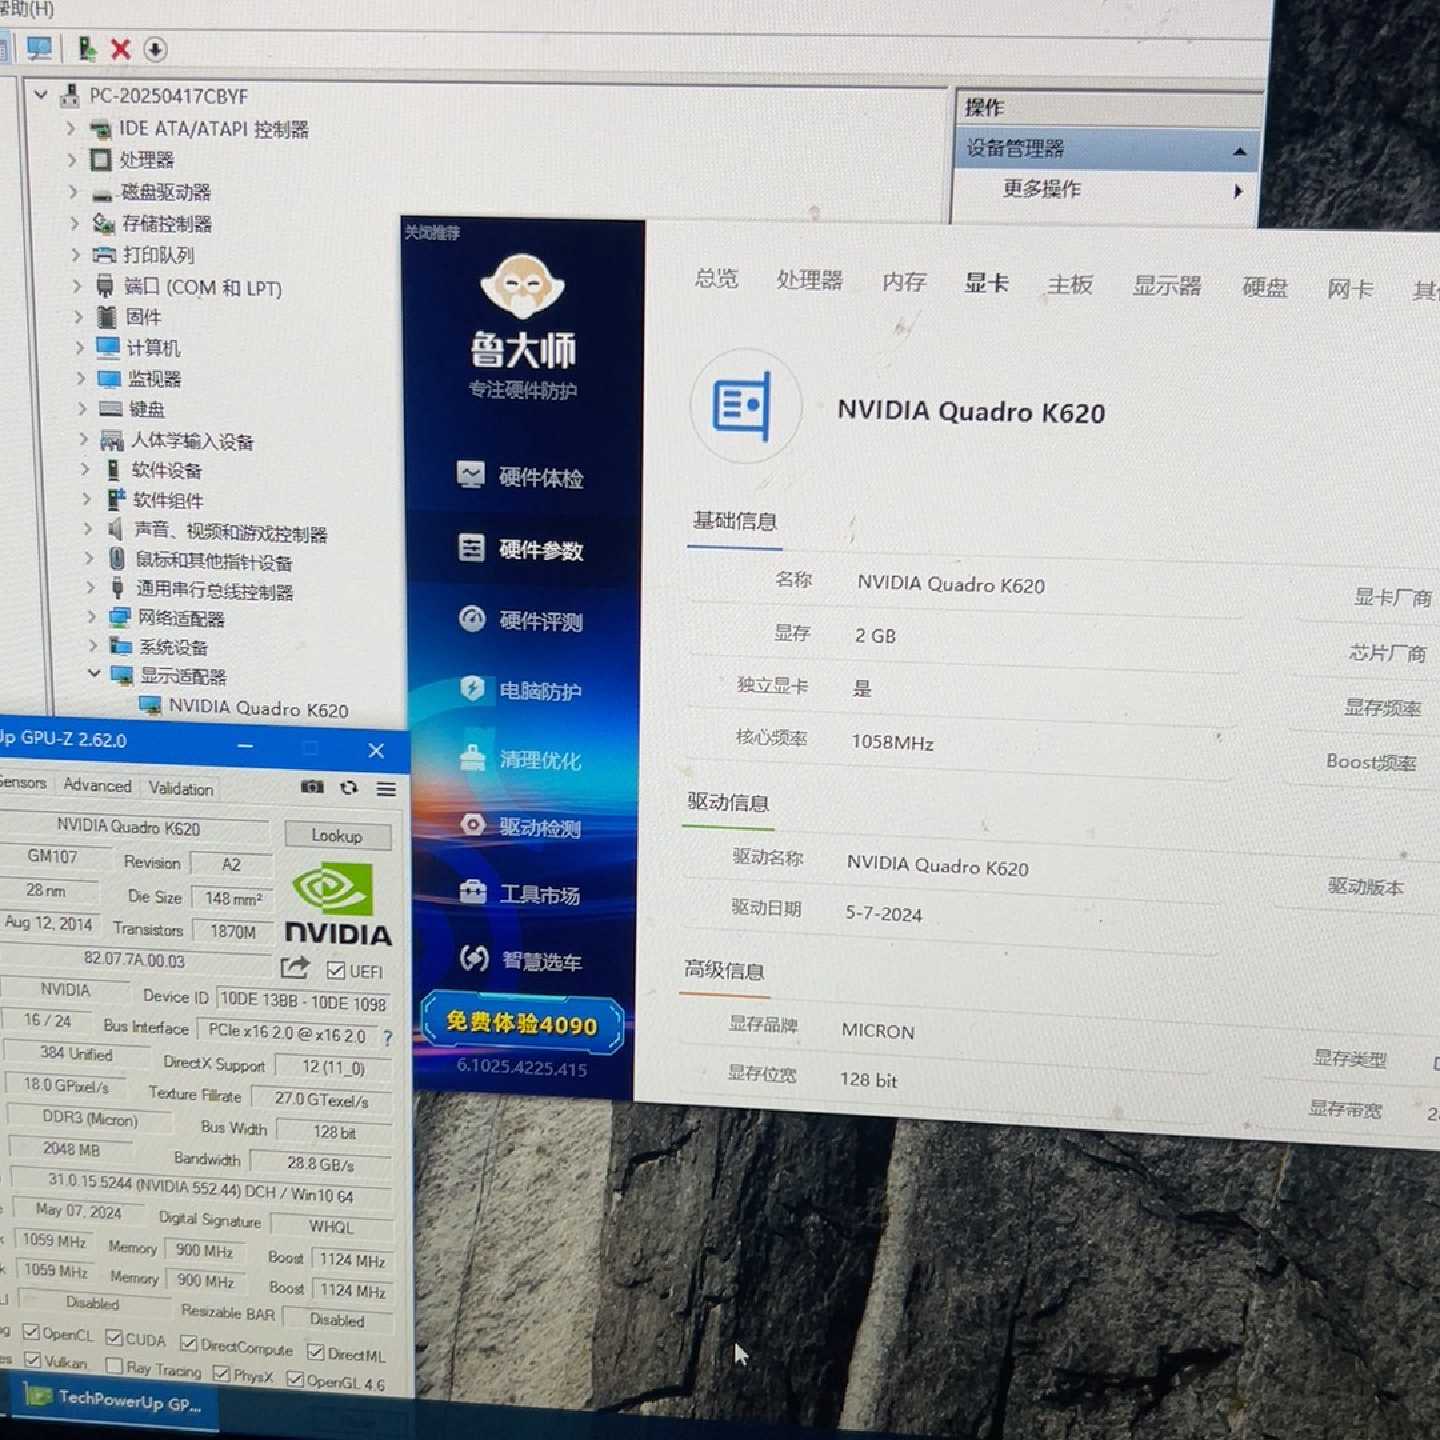The image size is (1440, 1440).
Task: Toggle the OpenCL checkbox
Action: pos(31,1332)
